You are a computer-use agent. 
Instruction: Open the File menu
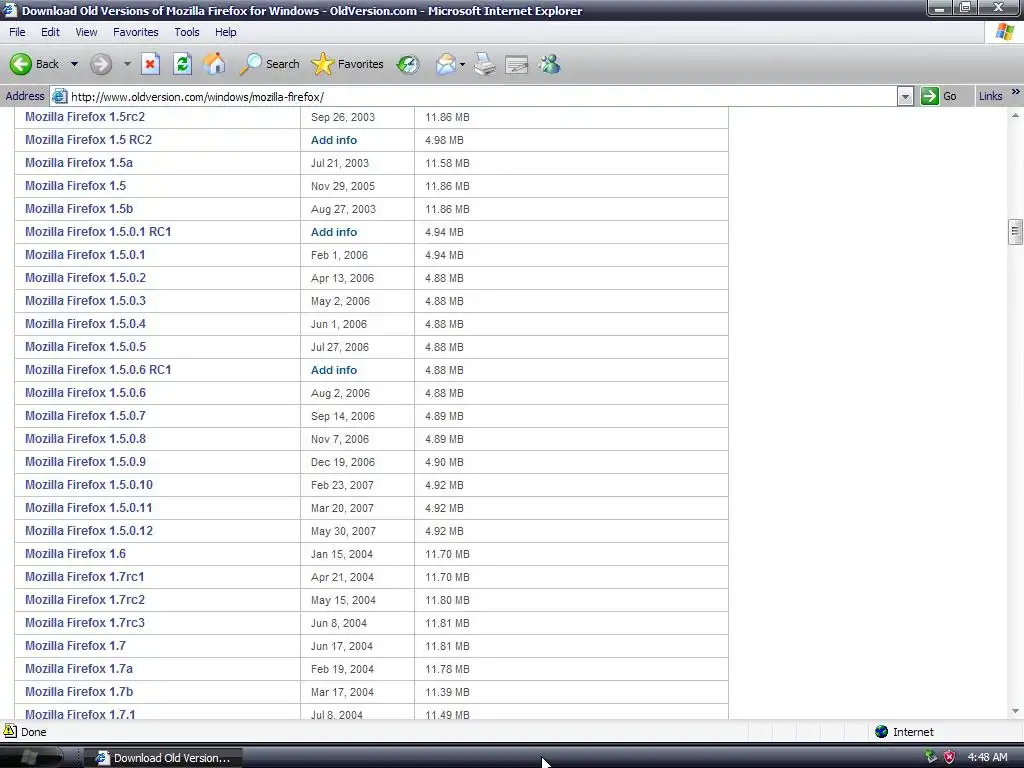click(x=18, y=32)
